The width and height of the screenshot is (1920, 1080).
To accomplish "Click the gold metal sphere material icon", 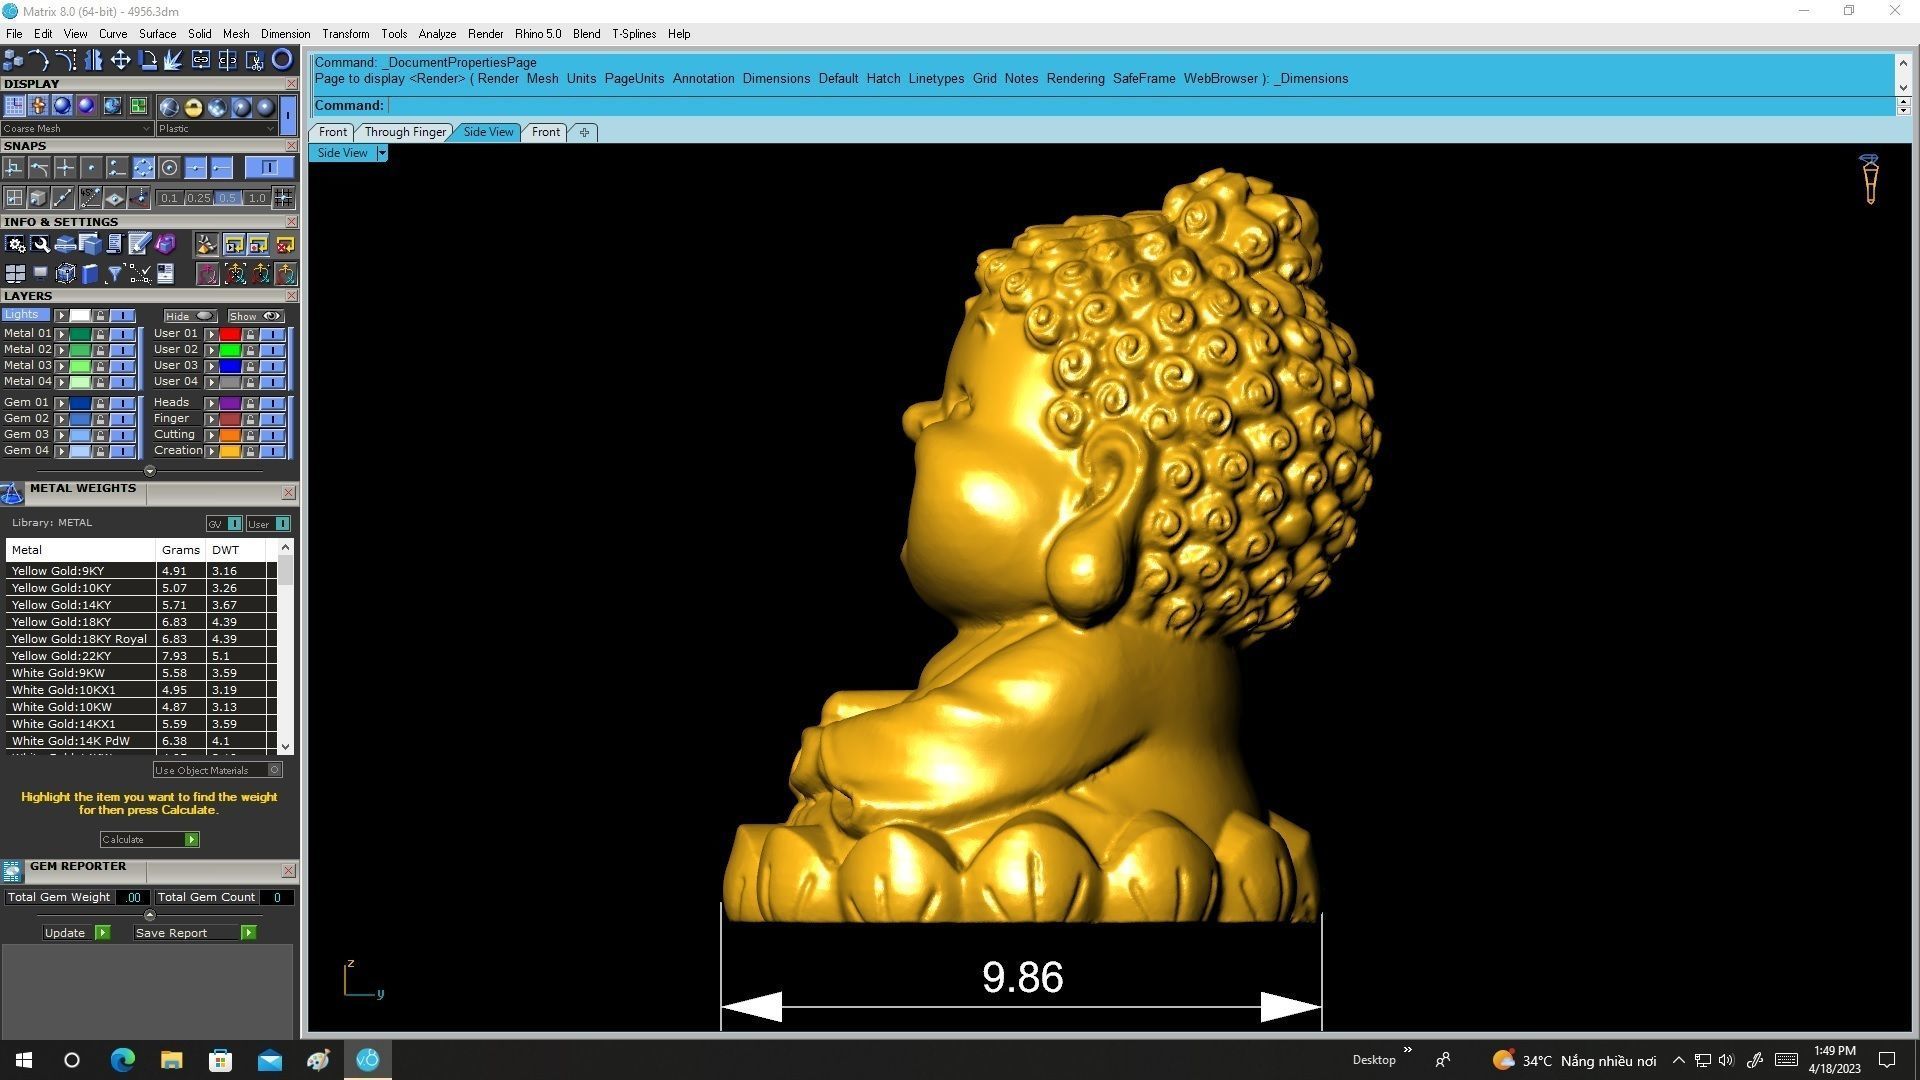I will (x=193, y=106).
